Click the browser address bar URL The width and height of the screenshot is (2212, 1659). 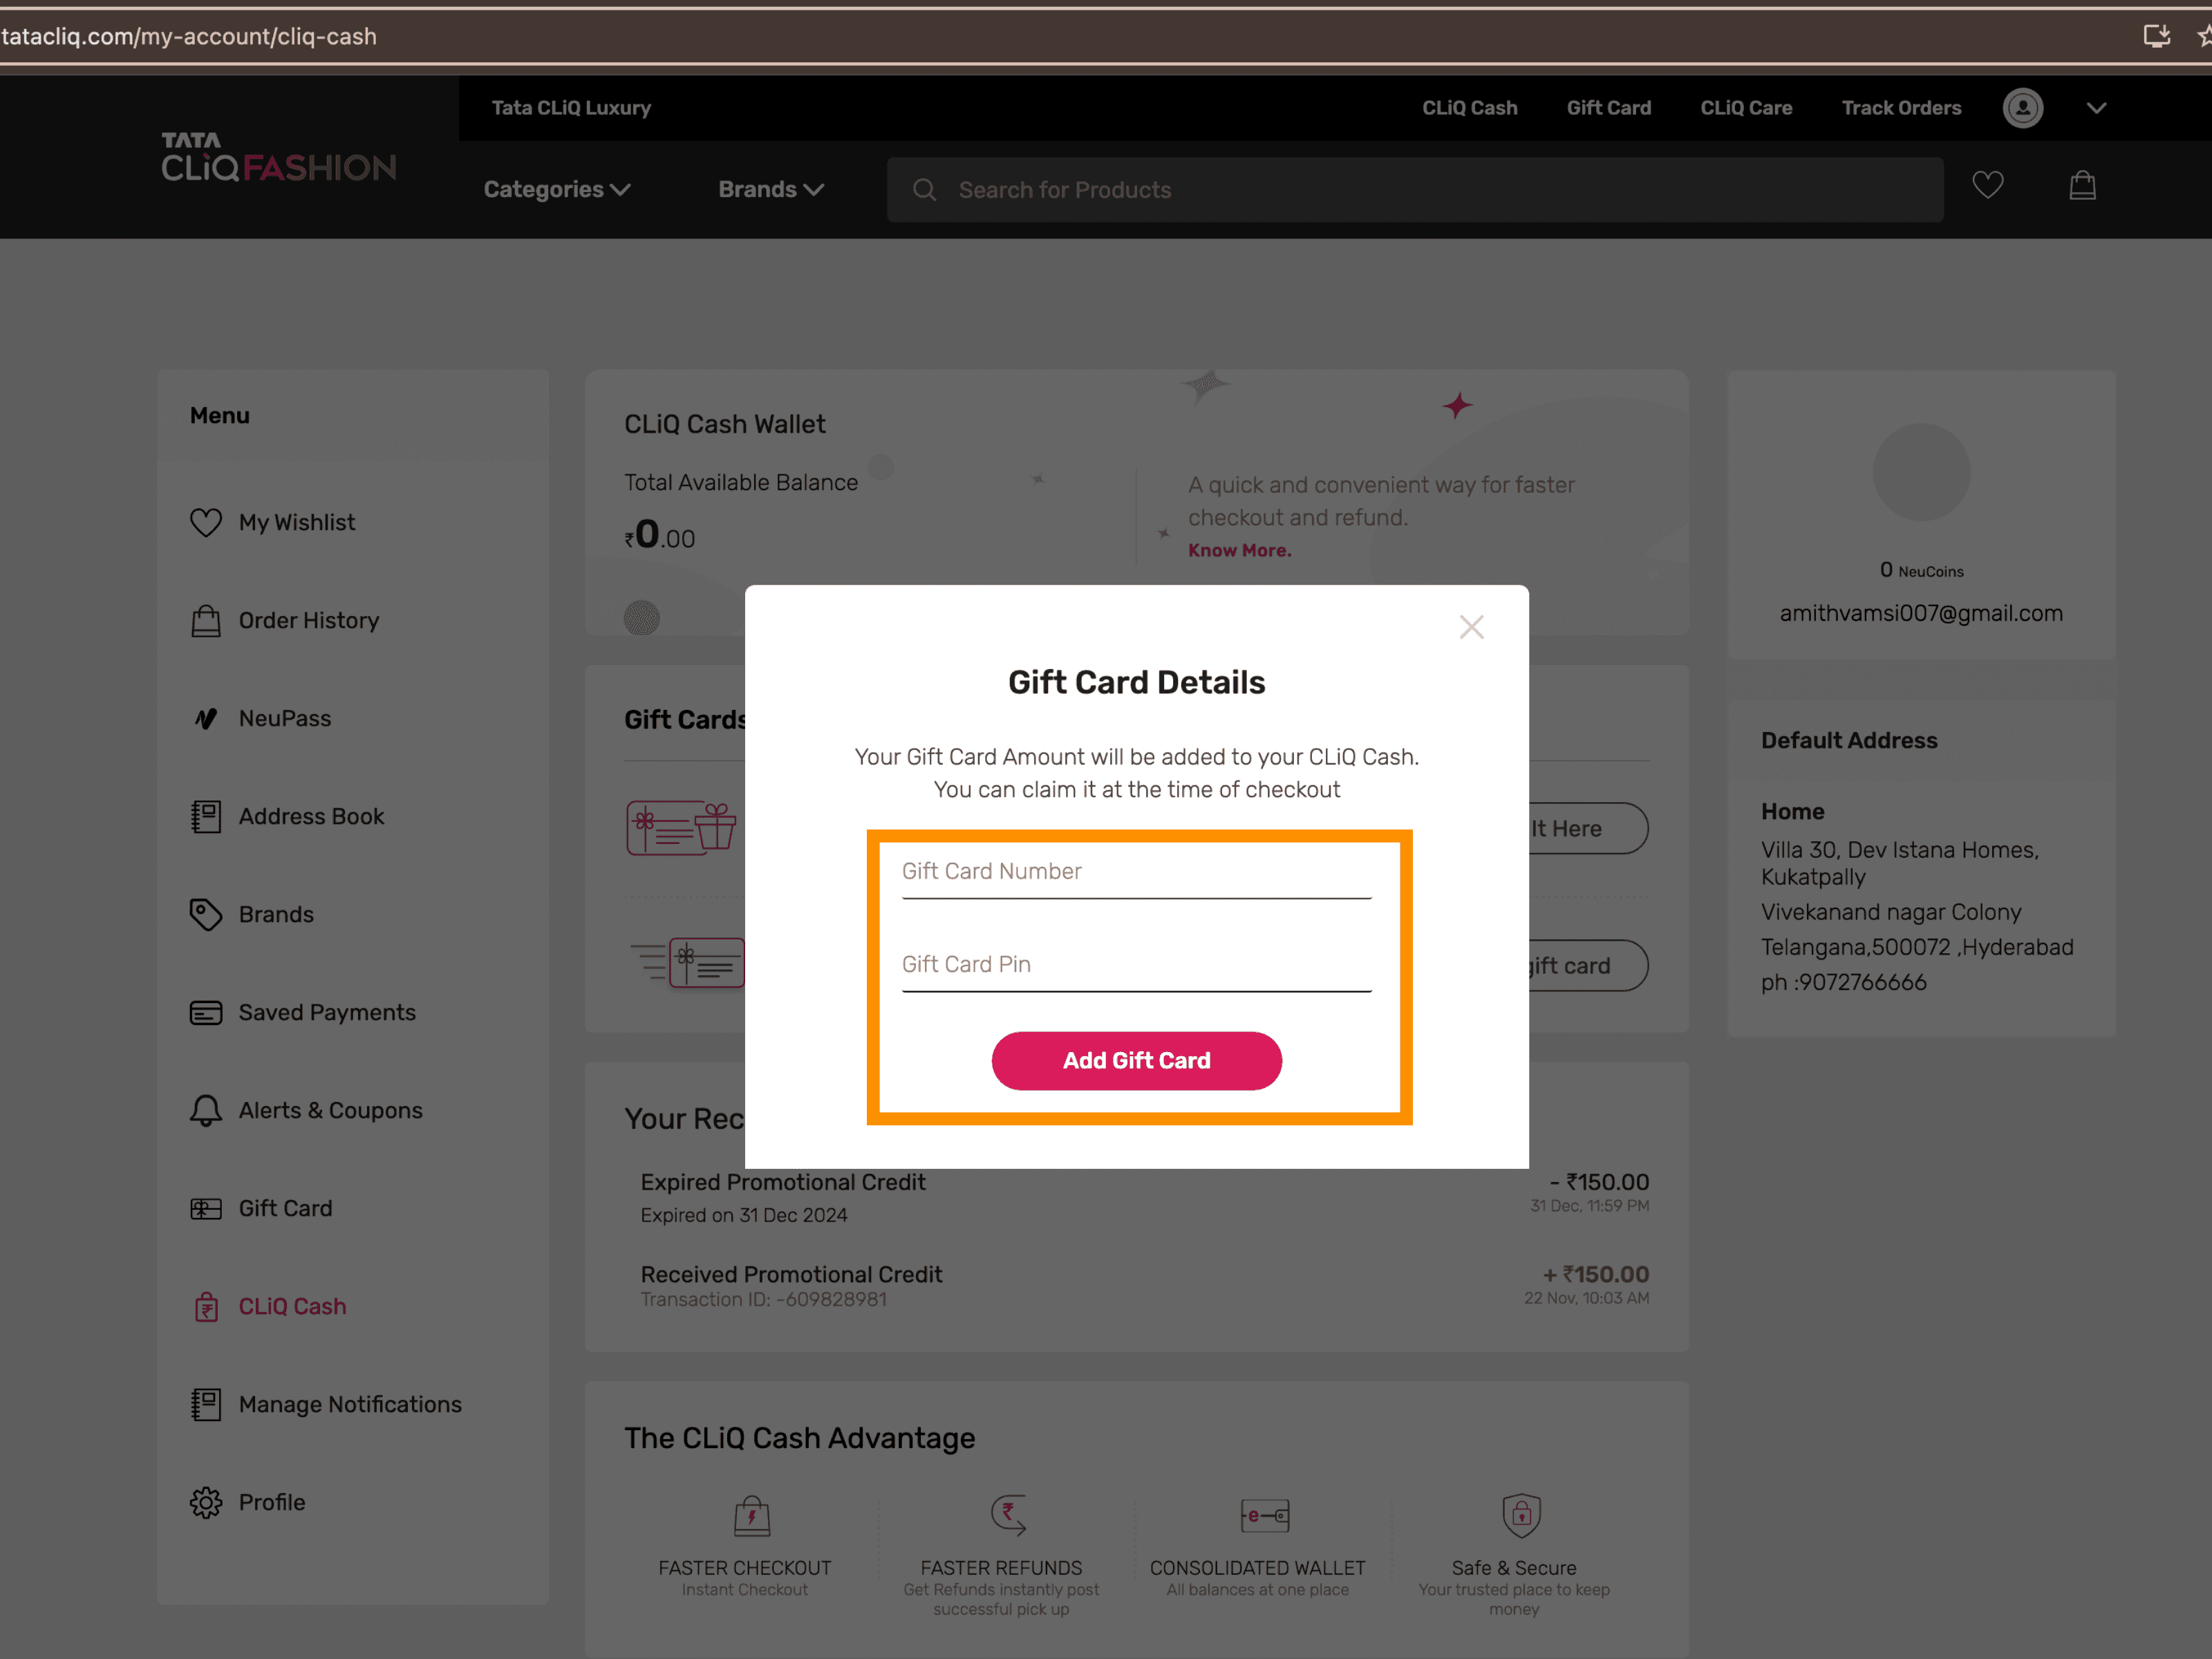(x=190, y=36)
